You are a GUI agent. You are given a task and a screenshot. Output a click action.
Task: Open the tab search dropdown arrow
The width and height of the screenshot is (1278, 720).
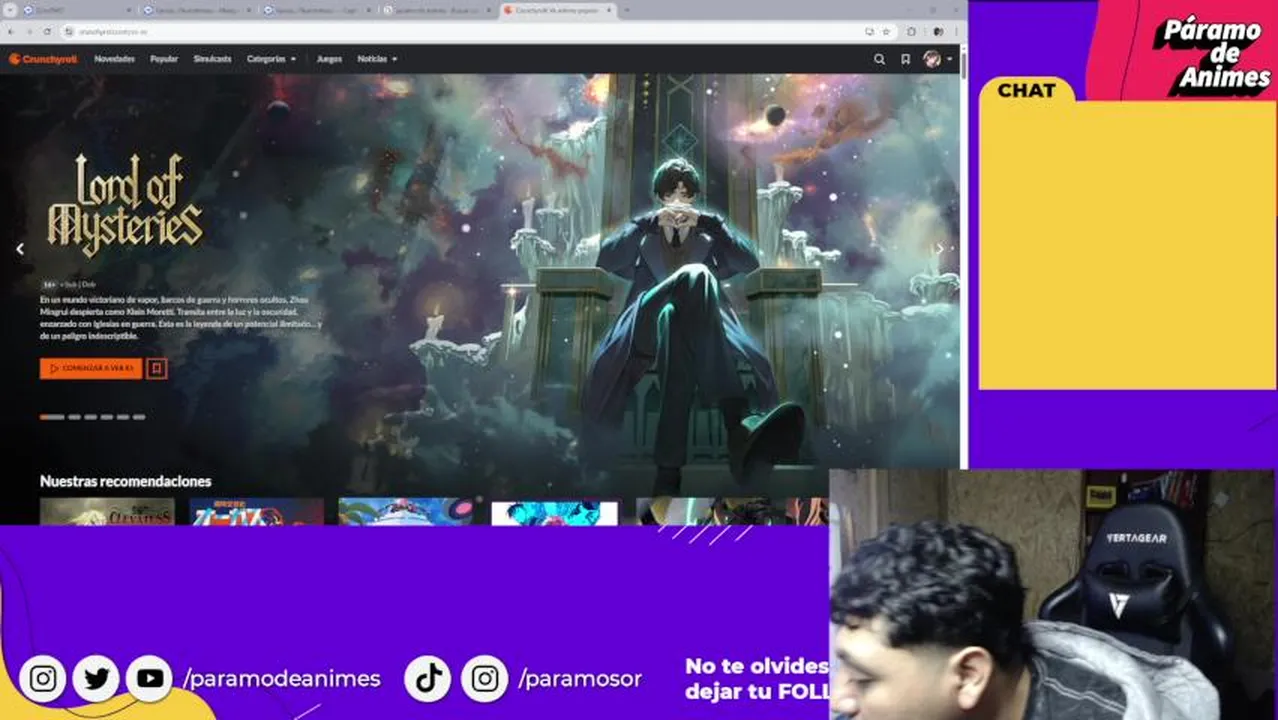point(8,10)
